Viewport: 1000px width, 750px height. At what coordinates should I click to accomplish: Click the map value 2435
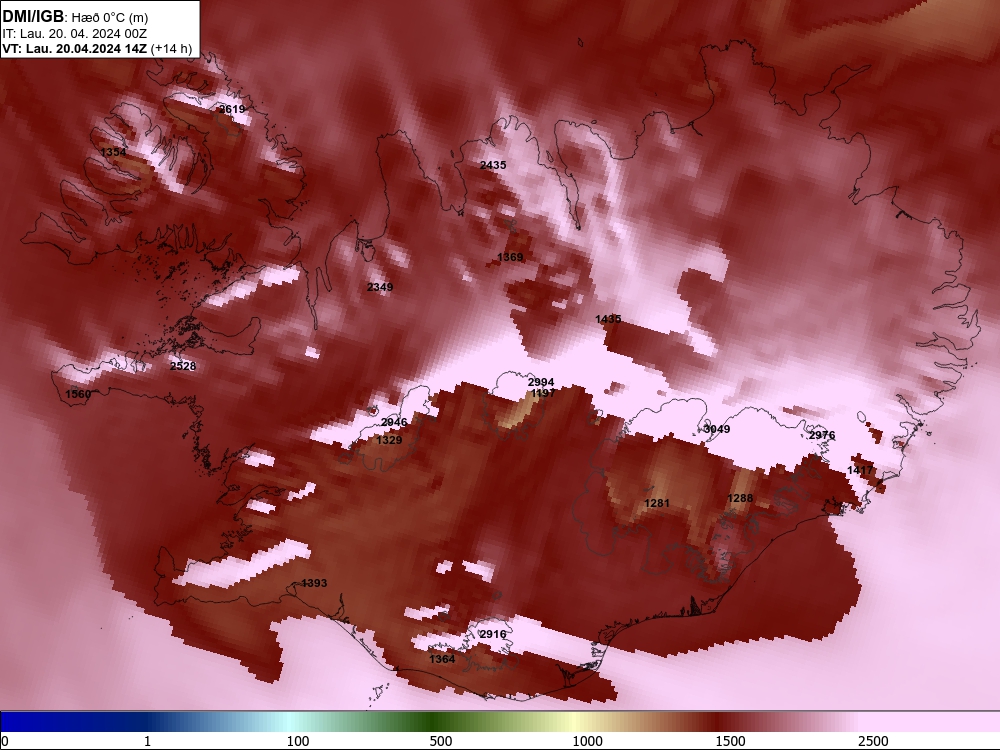(x=493, y=165)
